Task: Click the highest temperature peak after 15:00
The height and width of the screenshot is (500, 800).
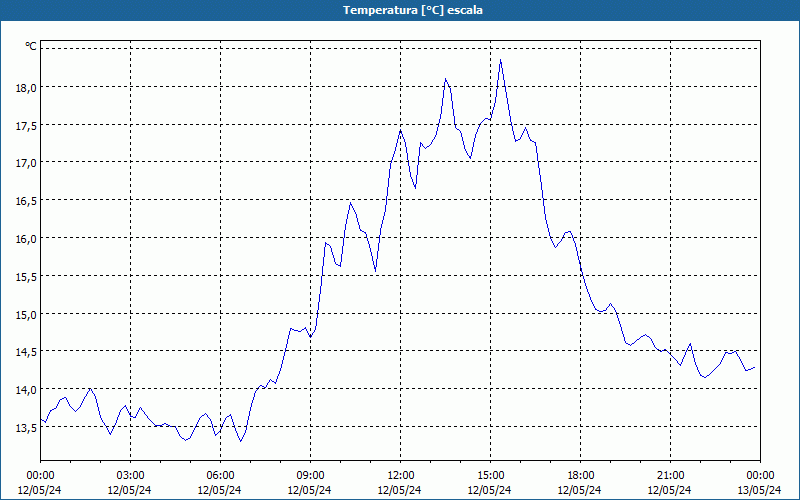Action: pos(501,60)
